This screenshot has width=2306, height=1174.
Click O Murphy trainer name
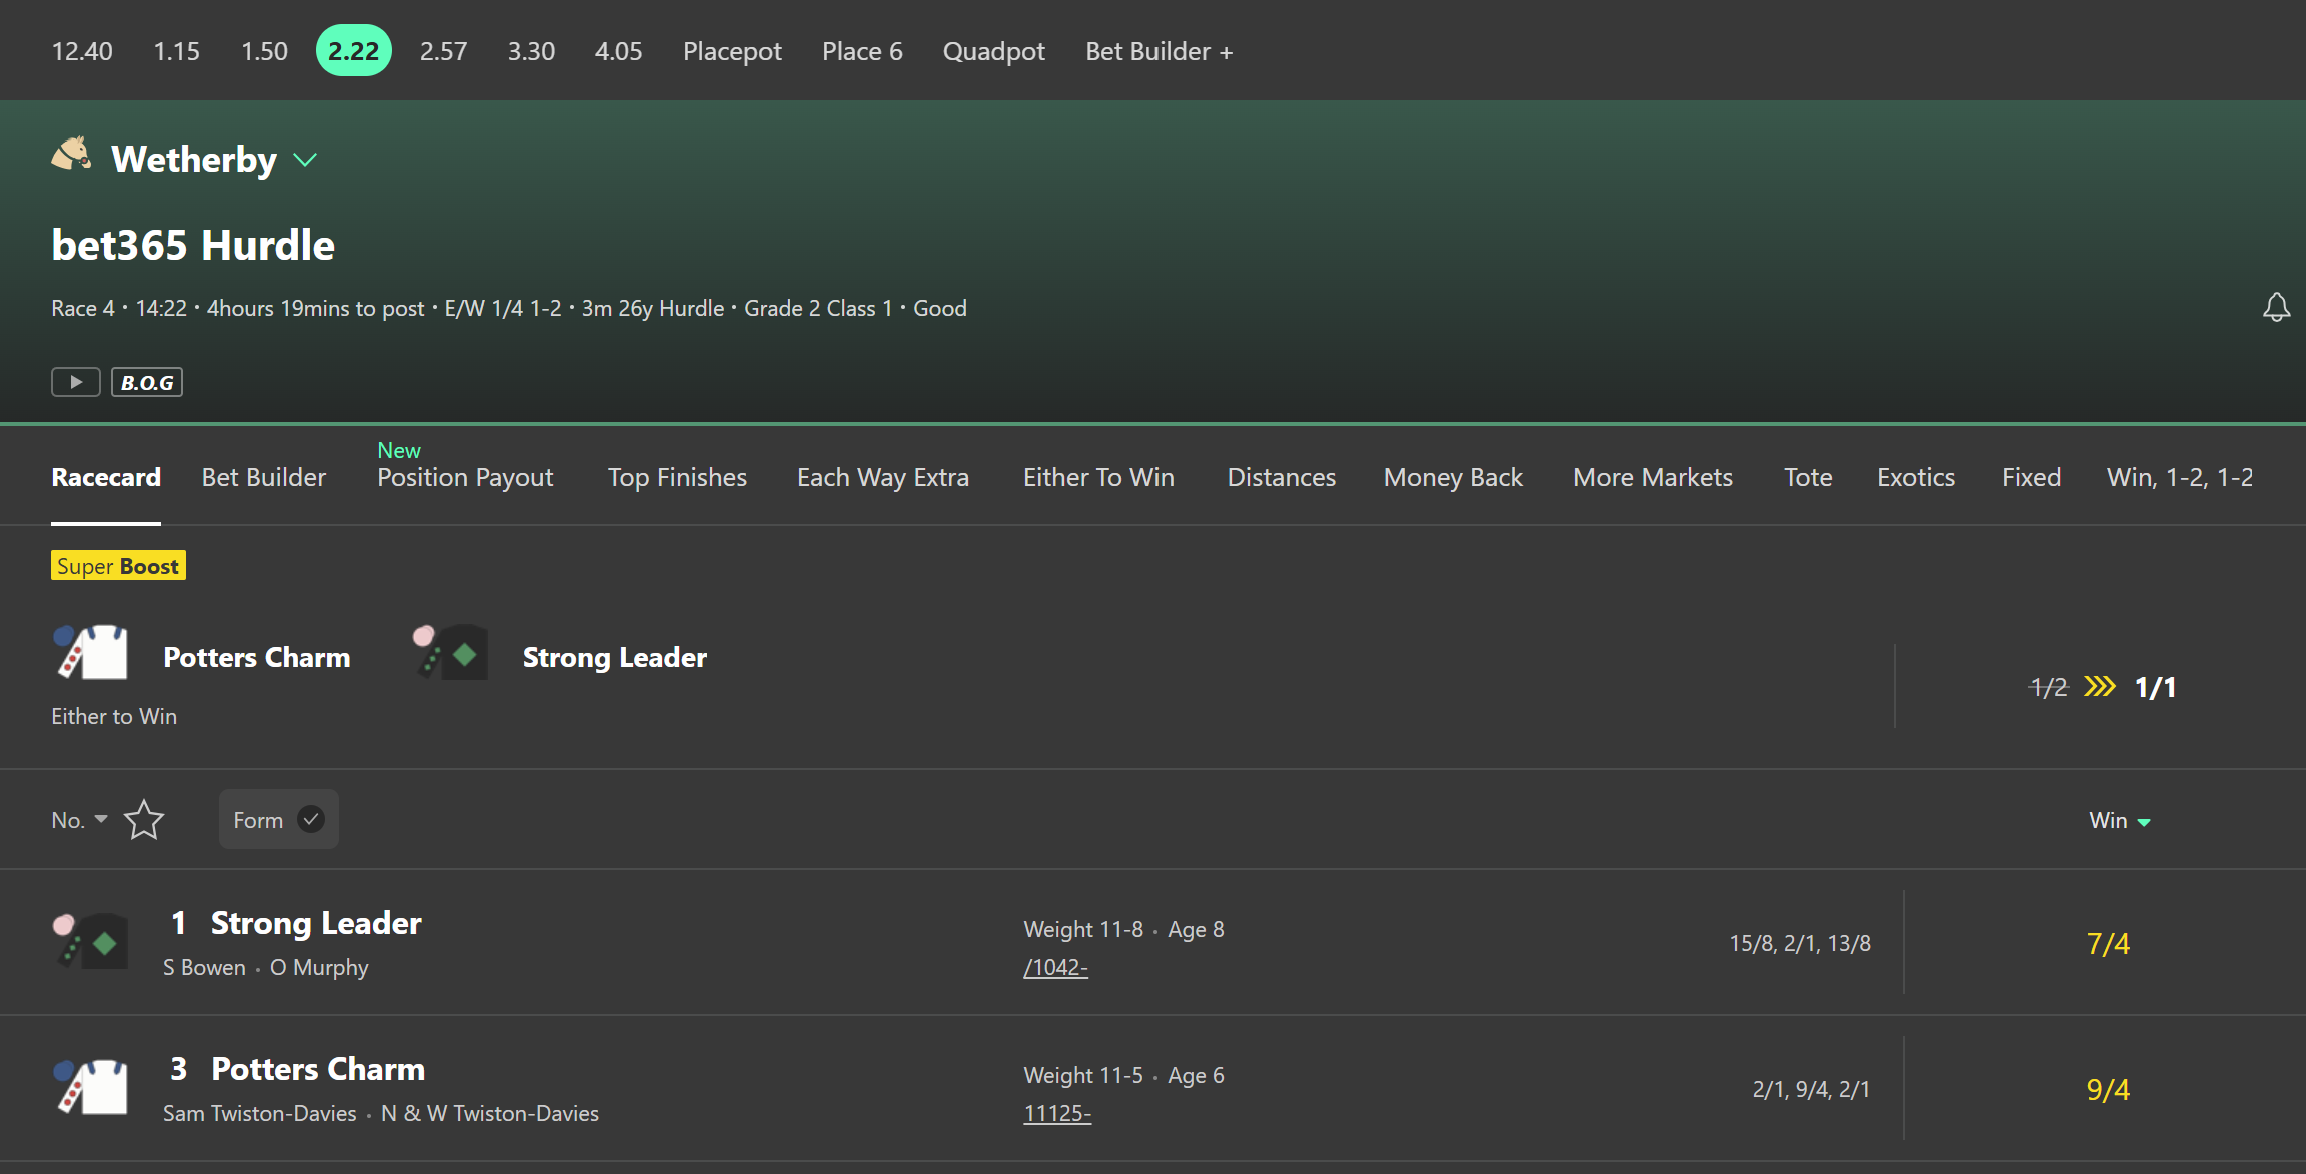[x=319, y=967]
